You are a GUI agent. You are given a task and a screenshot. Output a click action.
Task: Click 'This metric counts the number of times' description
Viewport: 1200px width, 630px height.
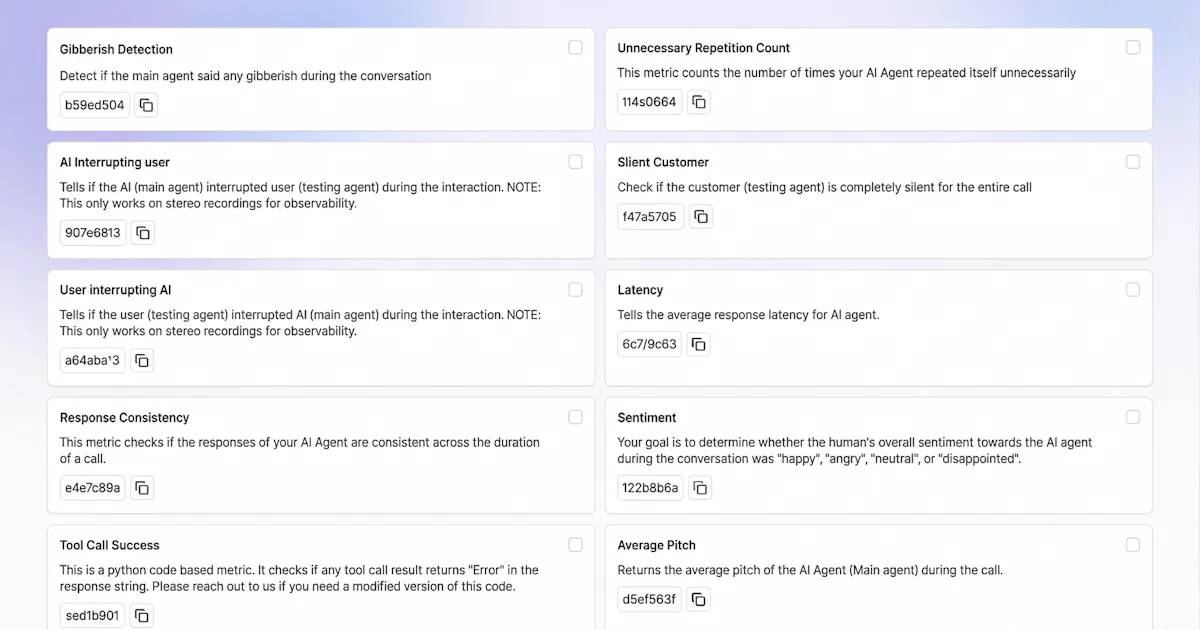[x=847, y=73]
